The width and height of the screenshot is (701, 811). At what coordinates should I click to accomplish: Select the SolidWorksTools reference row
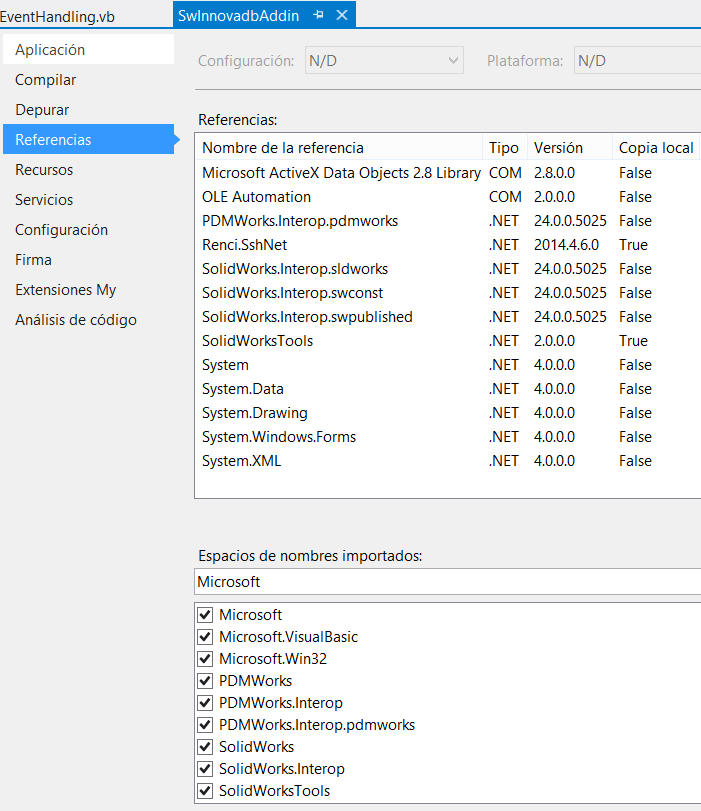[x=448, y=341]
